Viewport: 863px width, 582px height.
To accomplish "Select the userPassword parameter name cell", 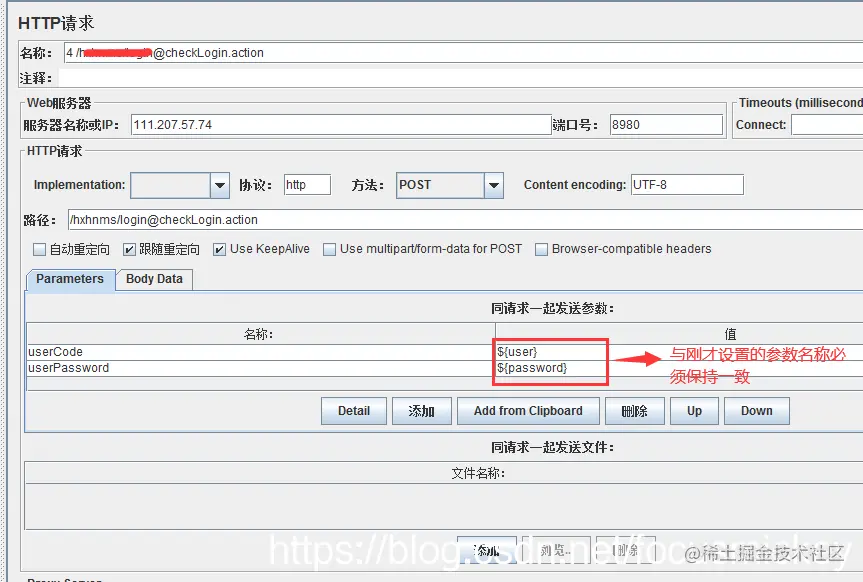I will (x=261, y=368).
